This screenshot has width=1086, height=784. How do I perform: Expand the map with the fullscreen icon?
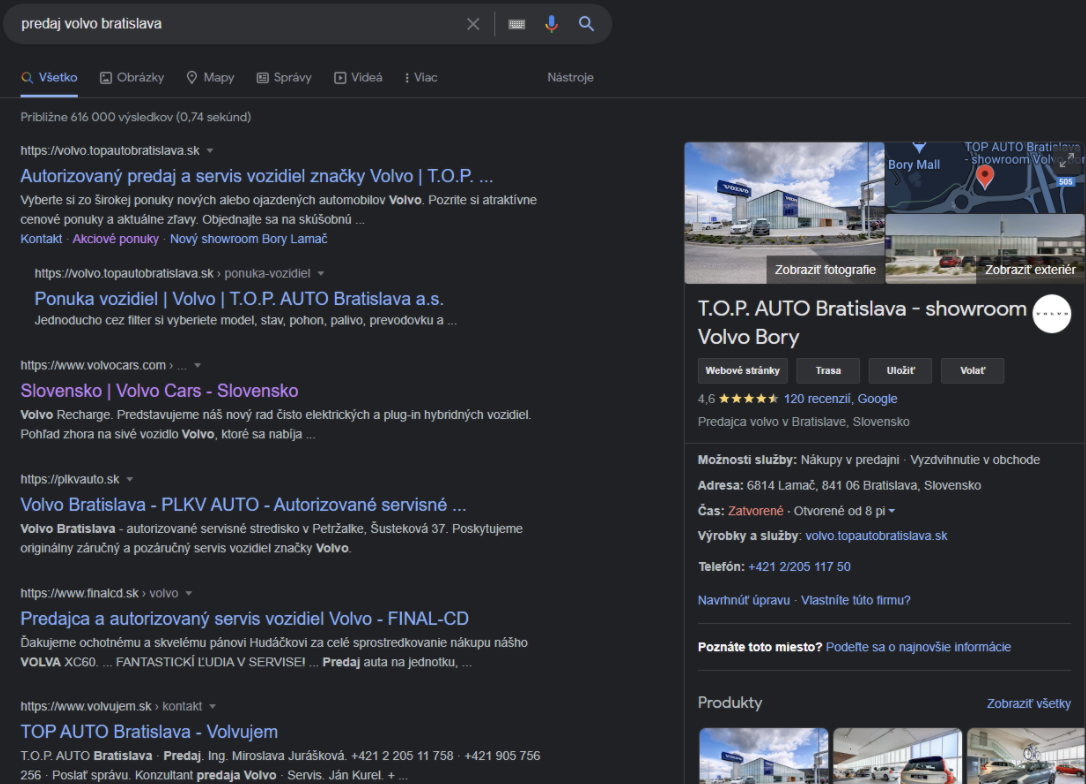[1067, 160]
